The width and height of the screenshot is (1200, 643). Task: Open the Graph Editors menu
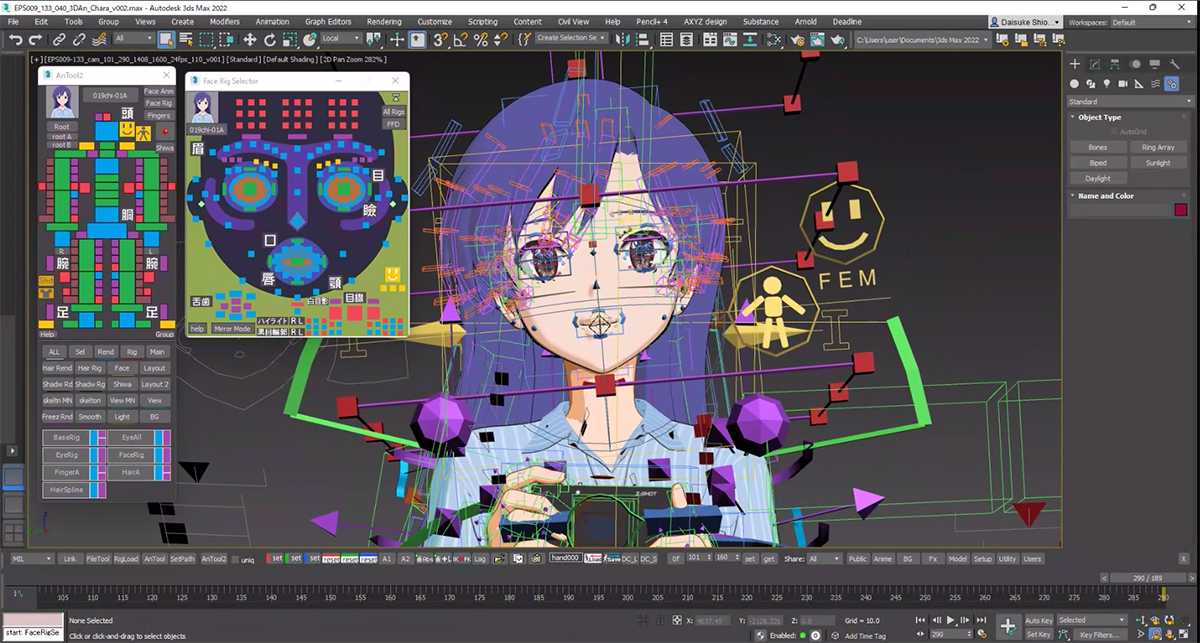click(328, 21)
